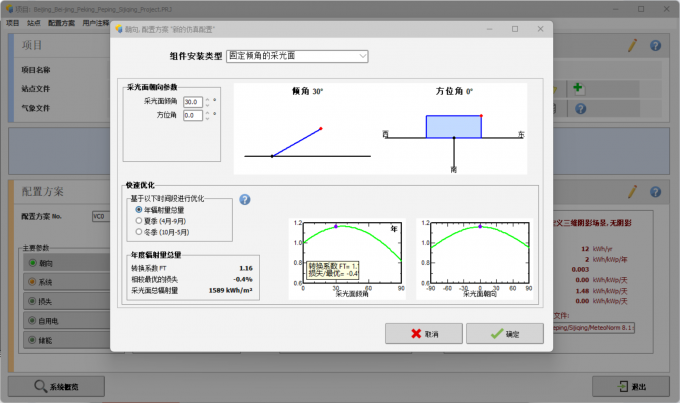Viewport: 680px width, 403px height.
Task: Click the 退出 button in the main window
Action: [631, 387]
